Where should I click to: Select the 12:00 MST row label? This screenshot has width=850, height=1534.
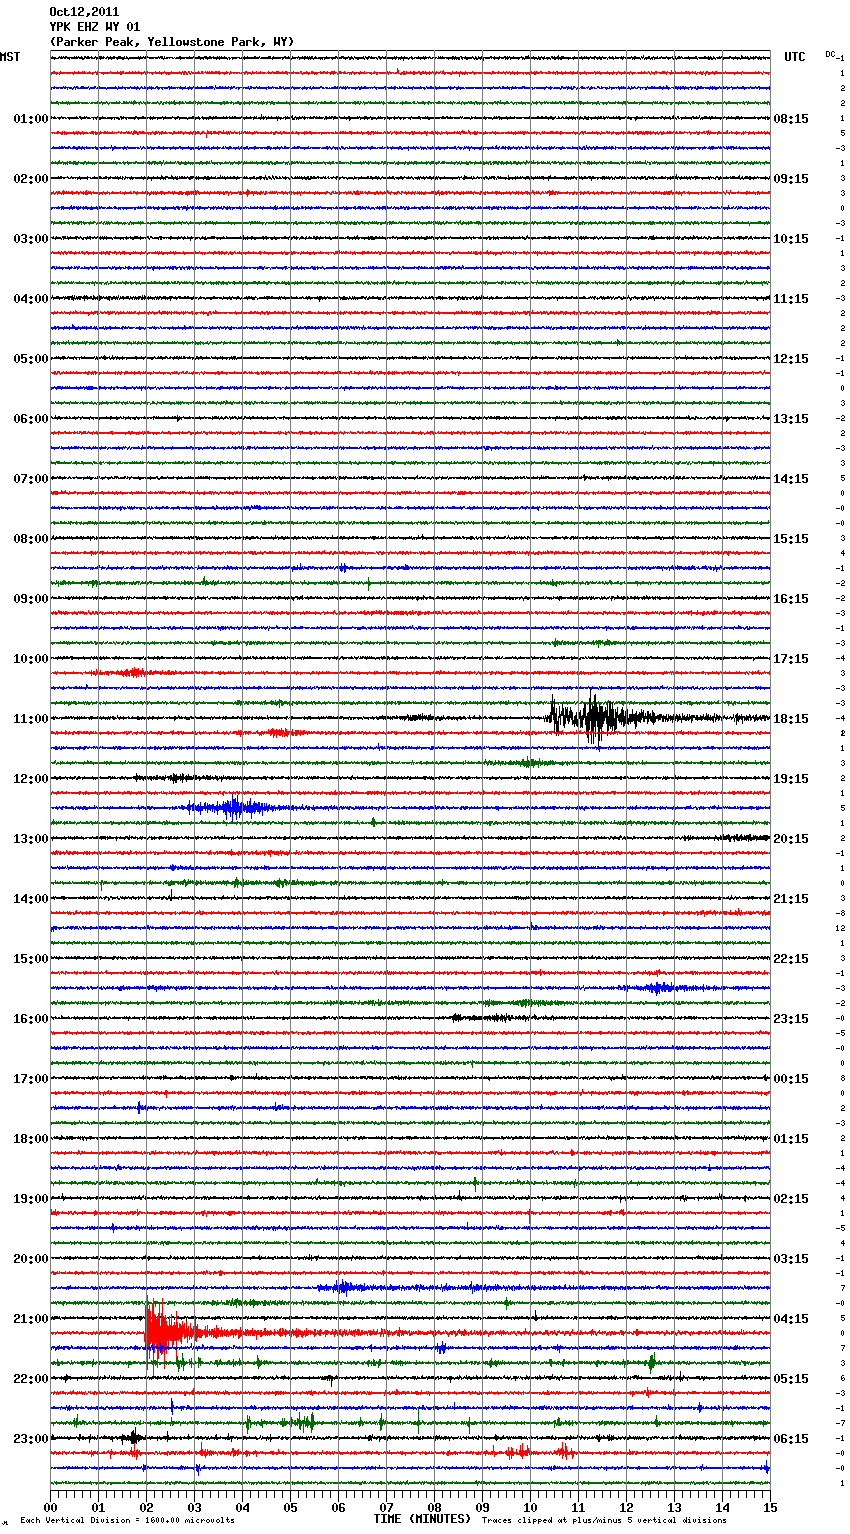click(x=30, y=779)
